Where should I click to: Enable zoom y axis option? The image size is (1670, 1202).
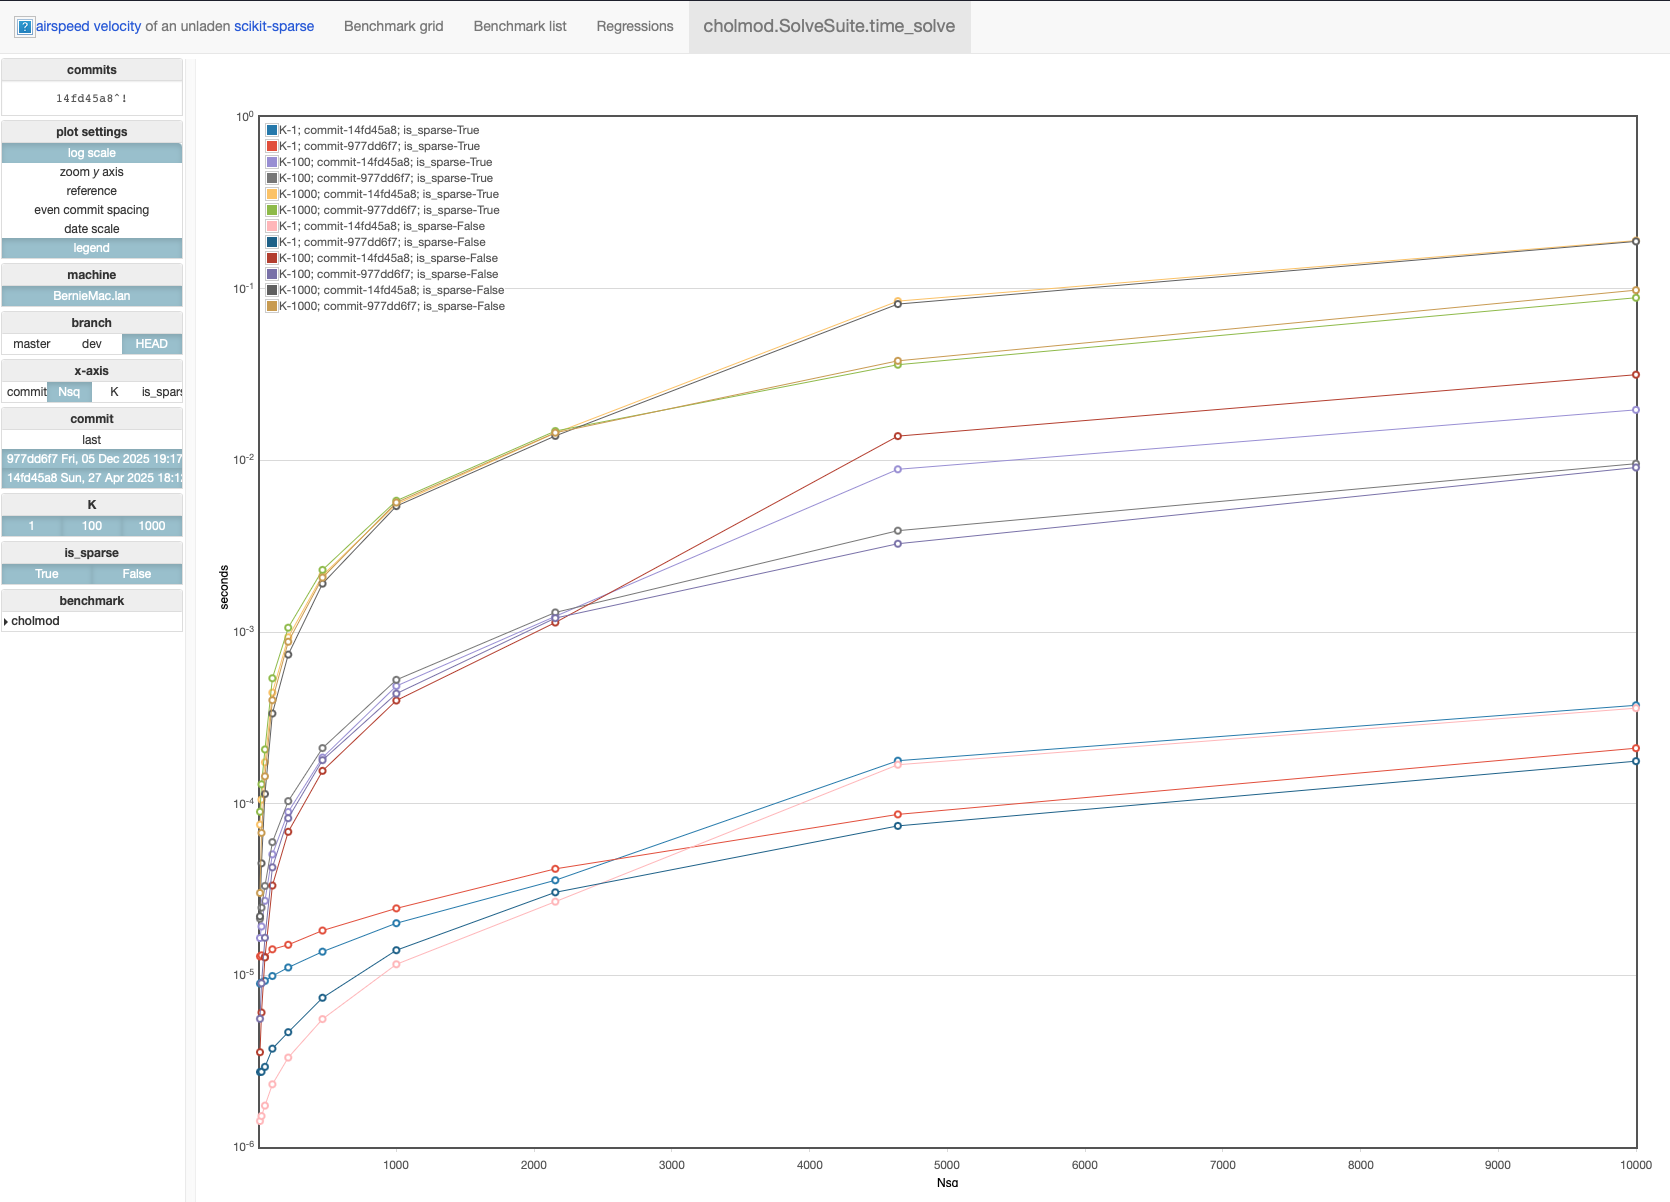pyautogui.click(x=92, y=172)
